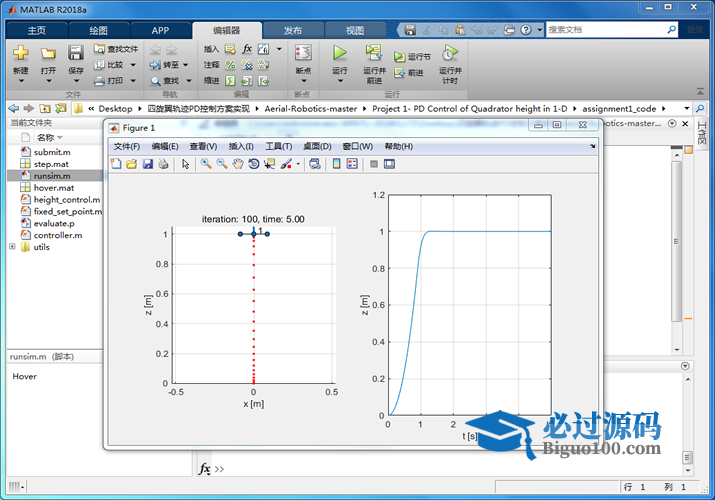Select Zoom Out tool in Figure toolbar
715x500 pixels.
pyautogui.click(x=222, y=164)
